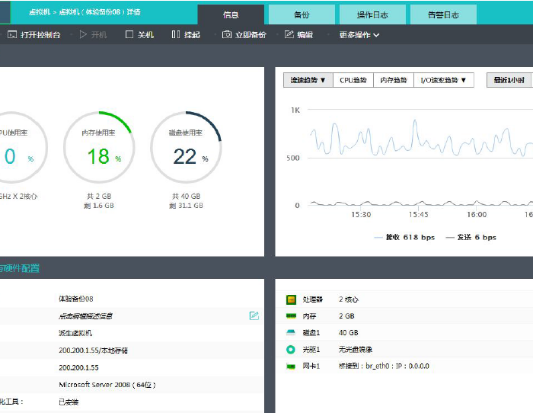Image resolution: width=534 pixels, height=413 pixels.
Task: Toggle the 发送 6 bps legend entry
Action: pos(471,237)
